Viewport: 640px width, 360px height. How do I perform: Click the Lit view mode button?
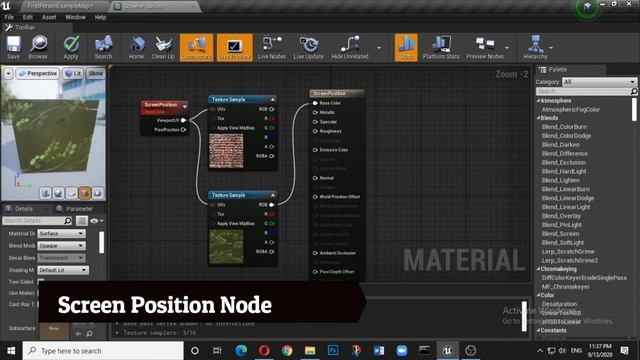[73, 73]
